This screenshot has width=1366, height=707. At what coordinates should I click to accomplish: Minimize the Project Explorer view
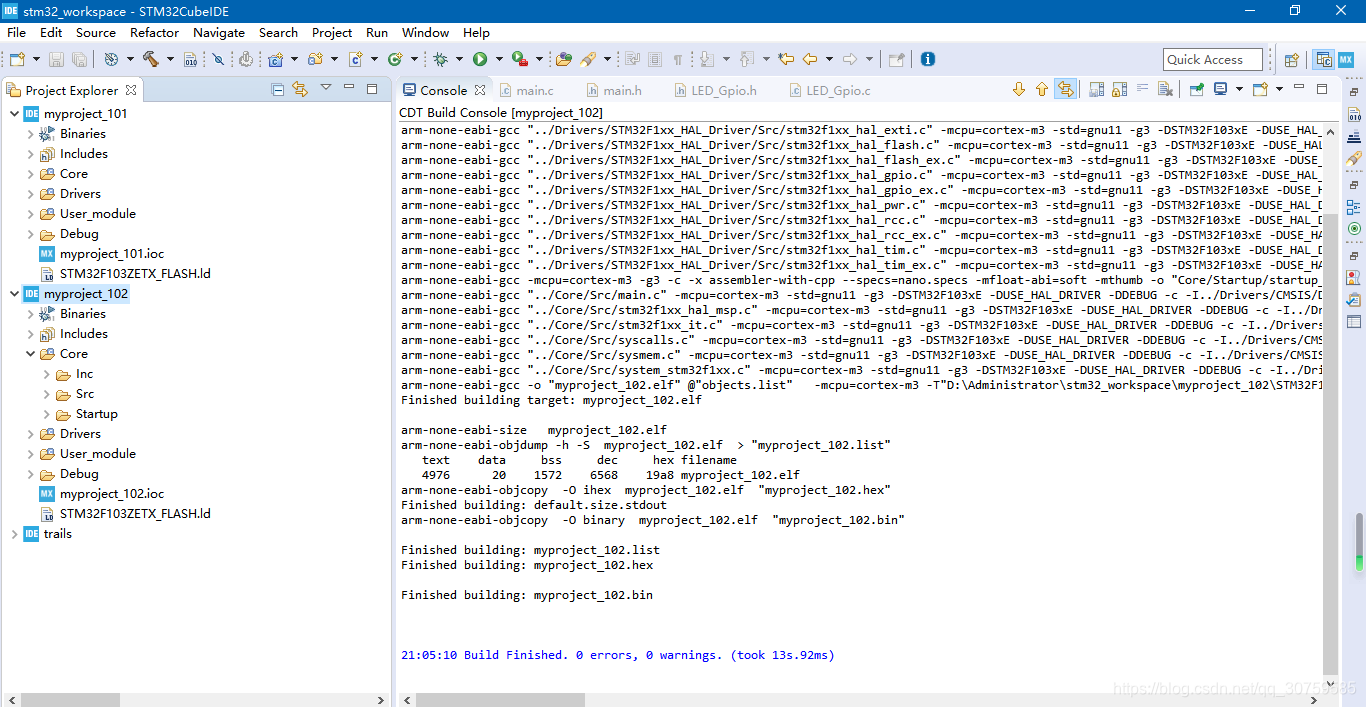[x=349, y=89]
